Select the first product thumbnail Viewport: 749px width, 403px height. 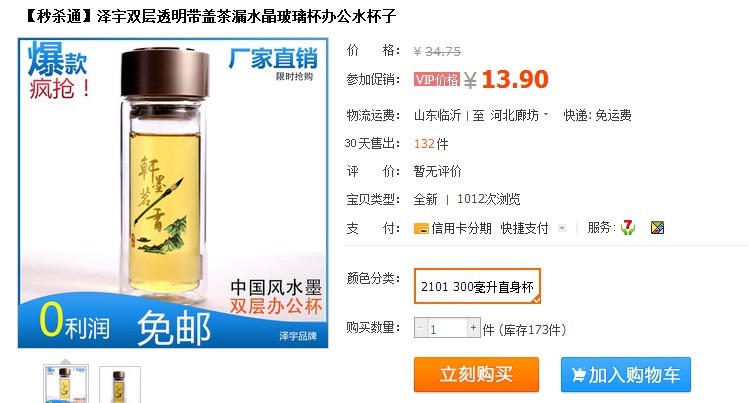tap(66, 384)
